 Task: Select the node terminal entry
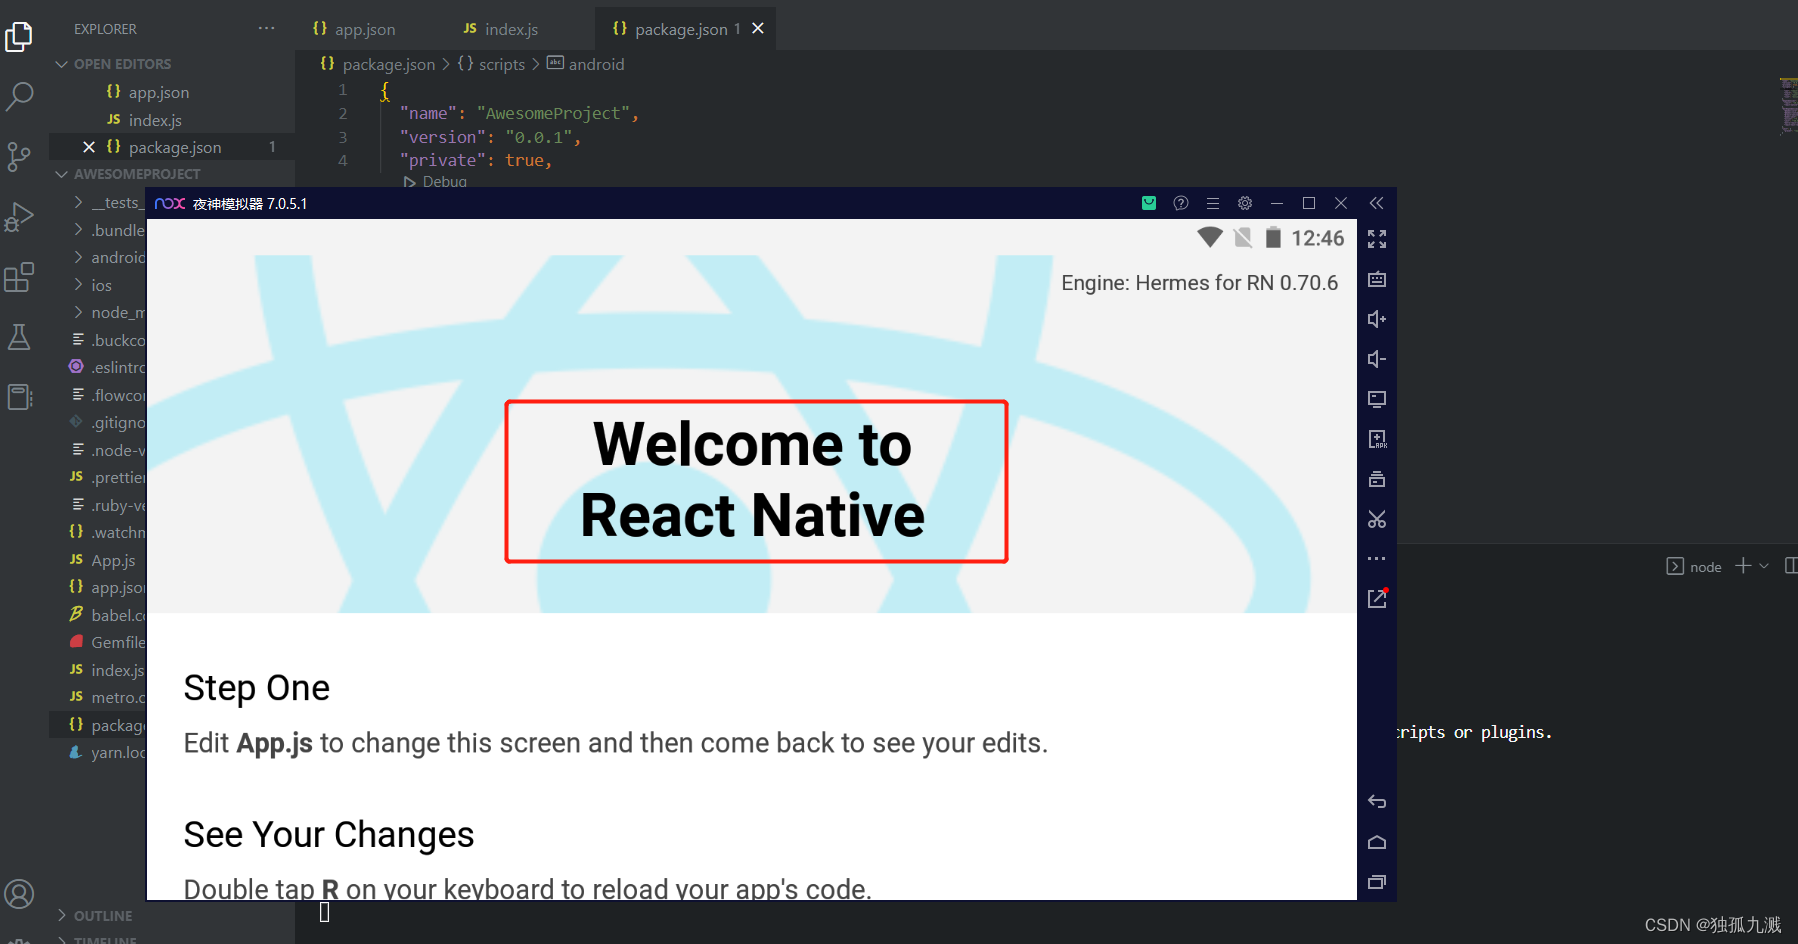coord(1694,566)
